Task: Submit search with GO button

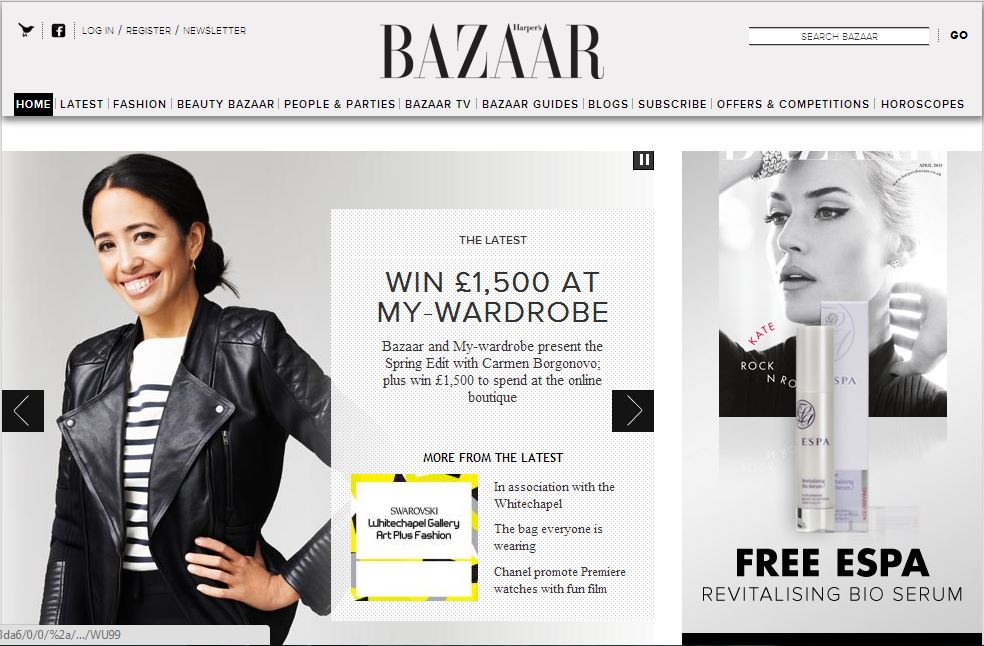Action: point(959,35)
